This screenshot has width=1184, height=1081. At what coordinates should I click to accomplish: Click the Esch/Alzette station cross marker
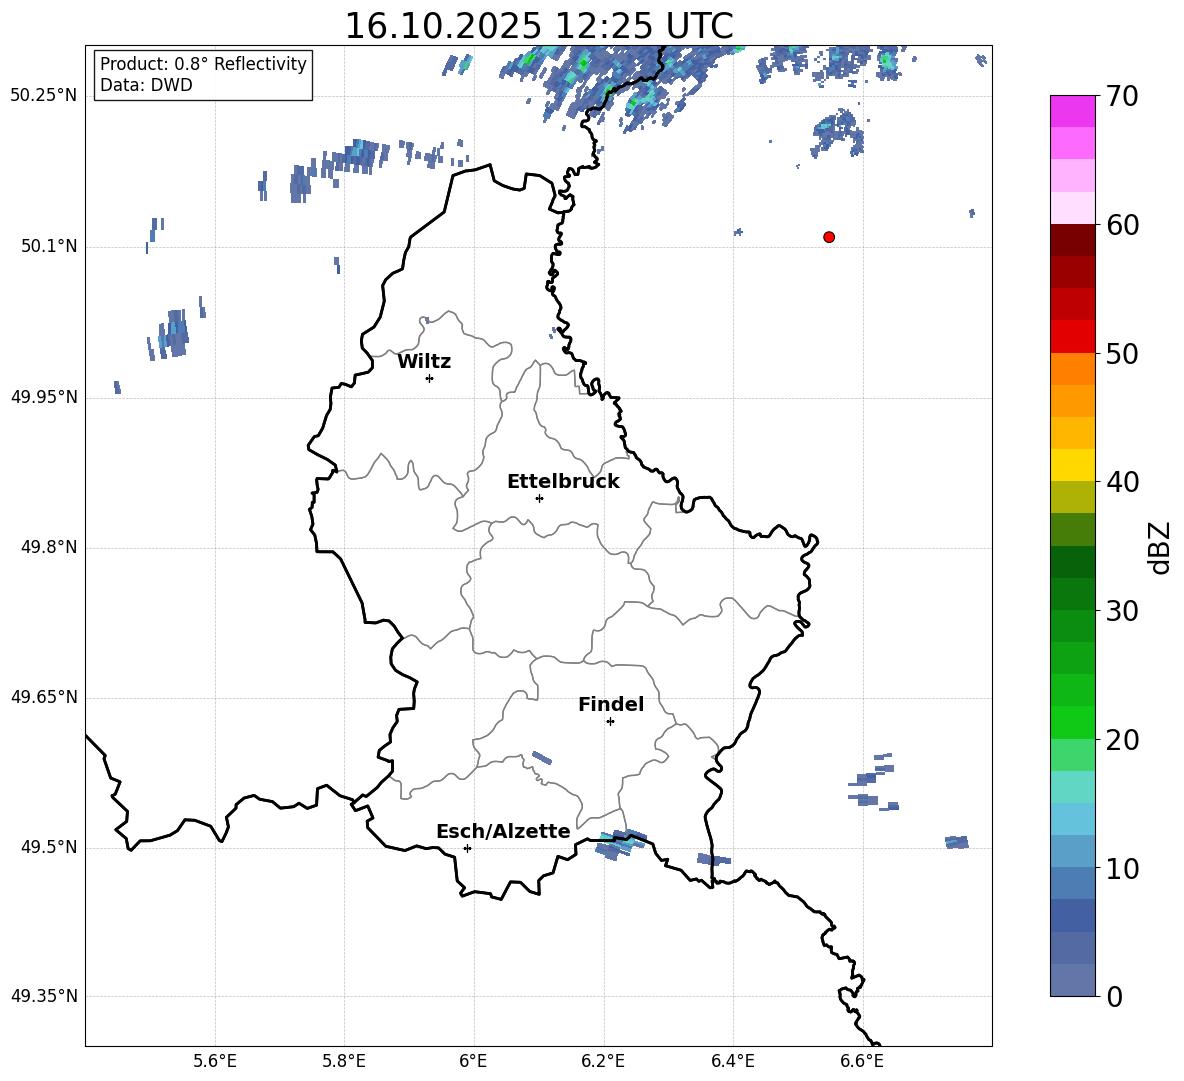click(467, 848)
